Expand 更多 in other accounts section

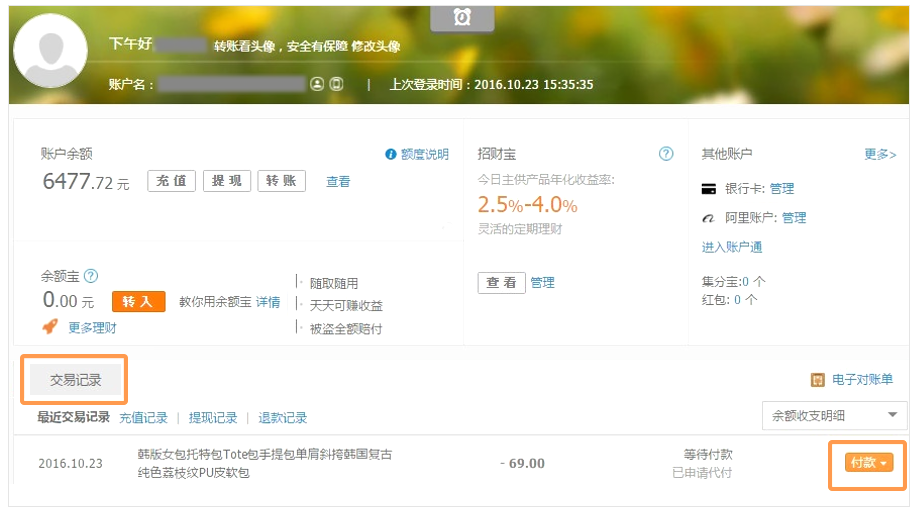880,154
